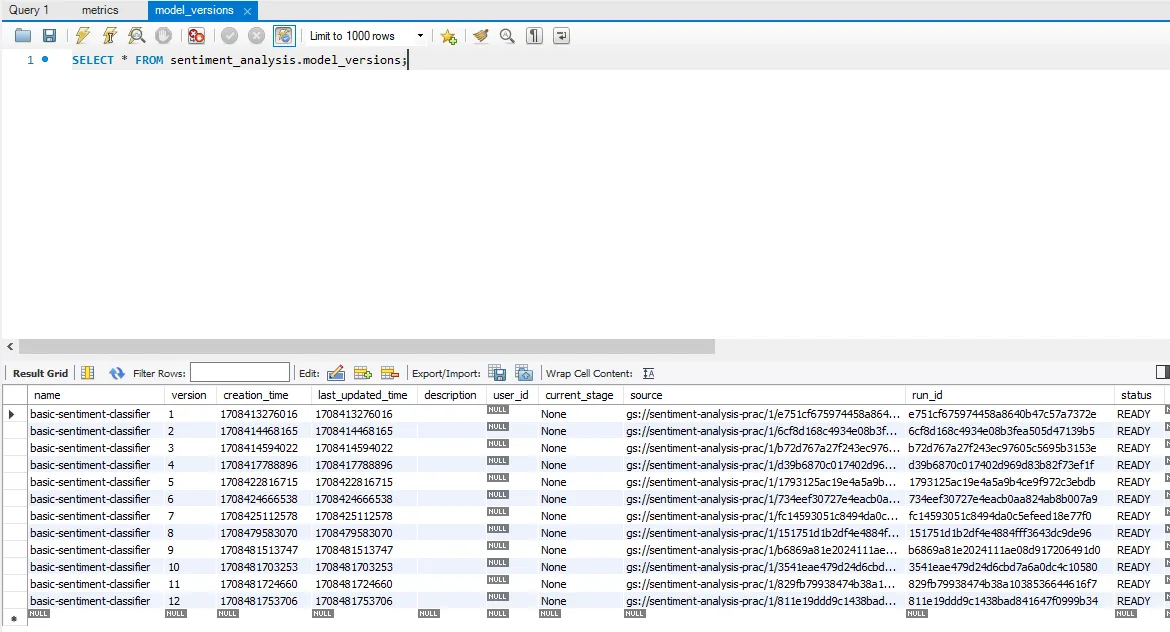Toggle stop-on-error execution icon
The width and height of the screenshot is (1170, 632).
[197, 36]
